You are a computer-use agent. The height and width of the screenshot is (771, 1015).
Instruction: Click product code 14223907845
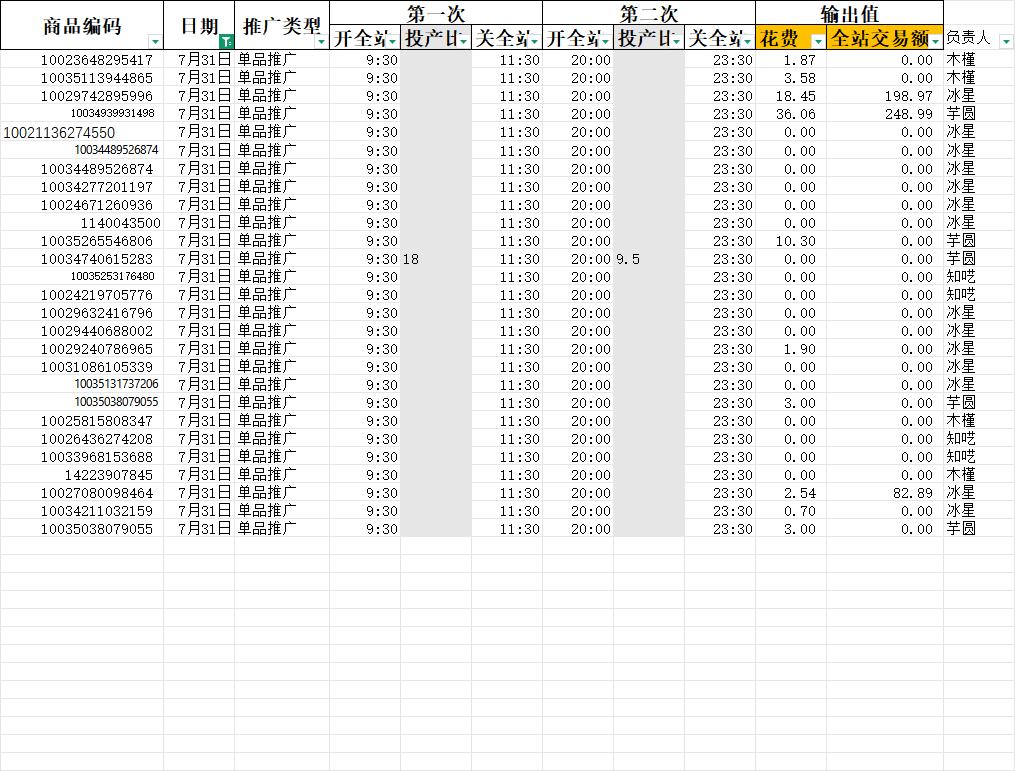tap(109, 475)
